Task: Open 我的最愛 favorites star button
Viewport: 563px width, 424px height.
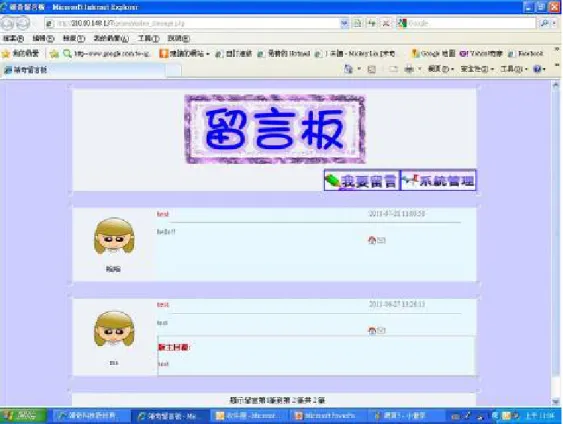Action: point(20,53)
